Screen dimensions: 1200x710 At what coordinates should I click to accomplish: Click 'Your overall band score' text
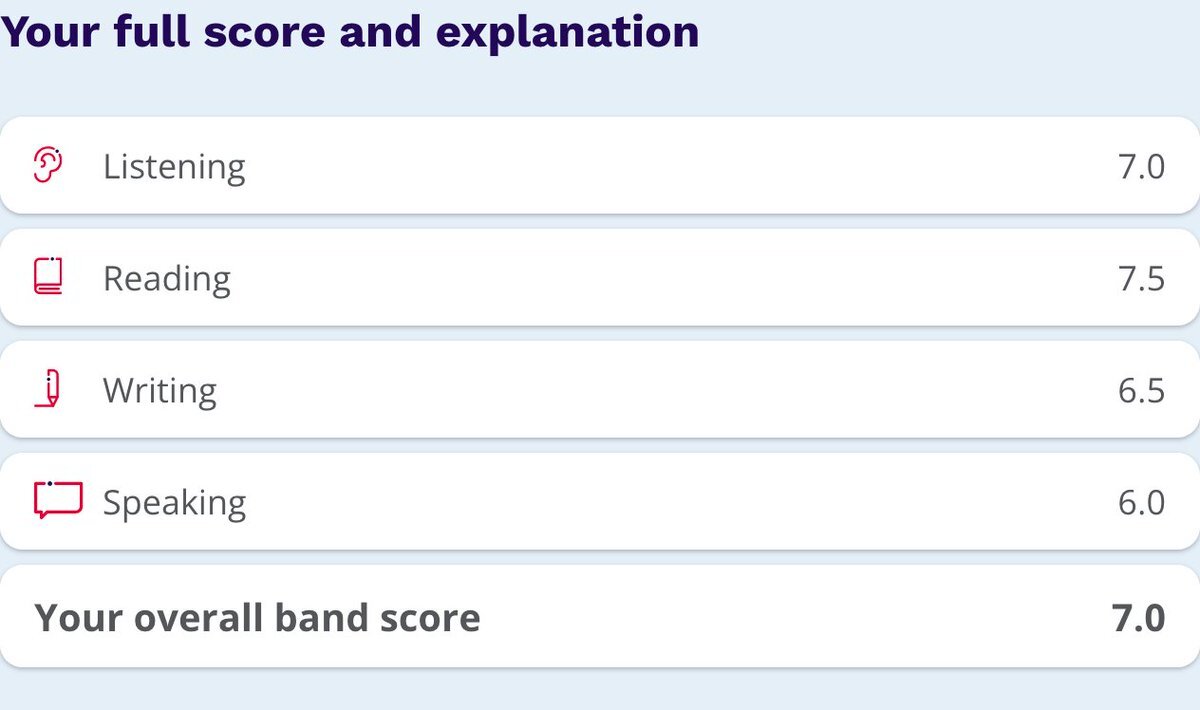point(258,618)
